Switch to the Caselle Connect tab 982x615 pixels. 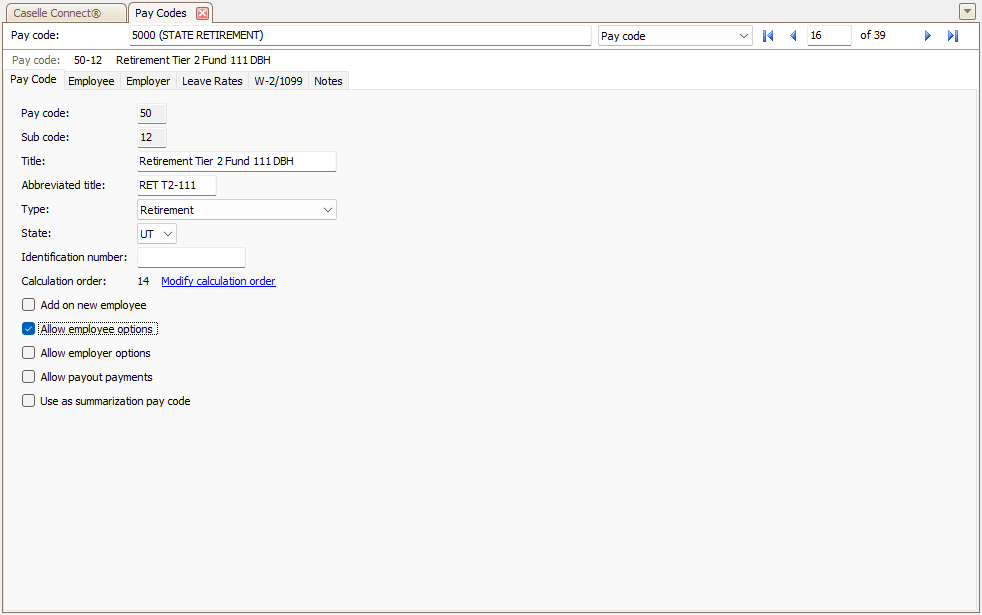(x=63, y=13)
